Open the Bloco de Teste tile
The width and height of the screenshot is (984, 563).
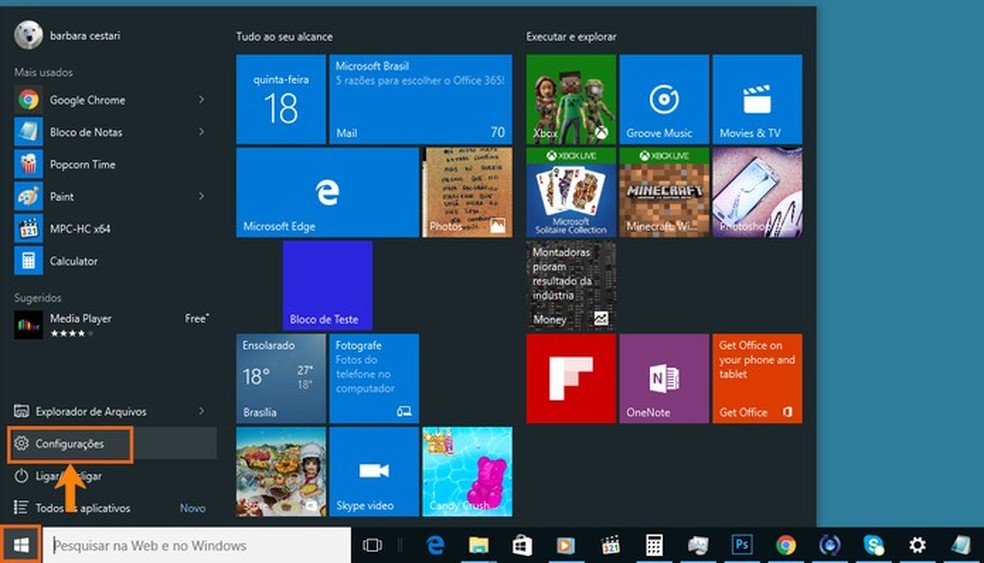pos(328,285)
